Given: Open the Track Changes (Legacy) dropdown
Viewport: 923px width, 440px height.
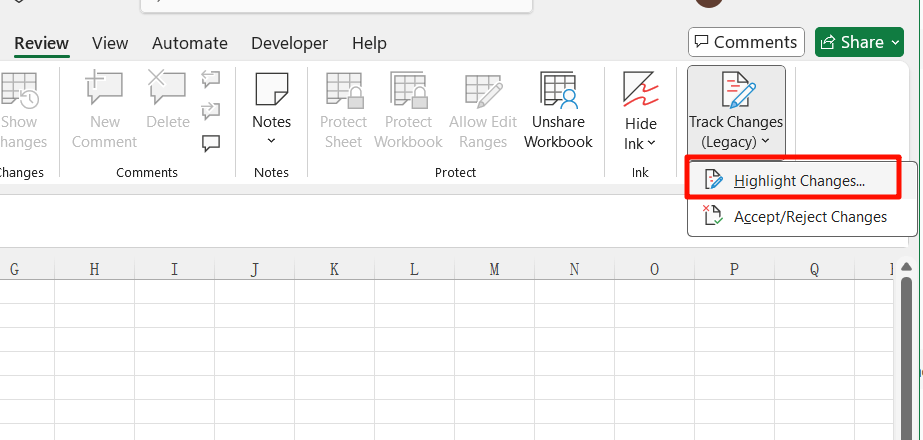Looking at the screenshot, I should [x=736, y=112].
